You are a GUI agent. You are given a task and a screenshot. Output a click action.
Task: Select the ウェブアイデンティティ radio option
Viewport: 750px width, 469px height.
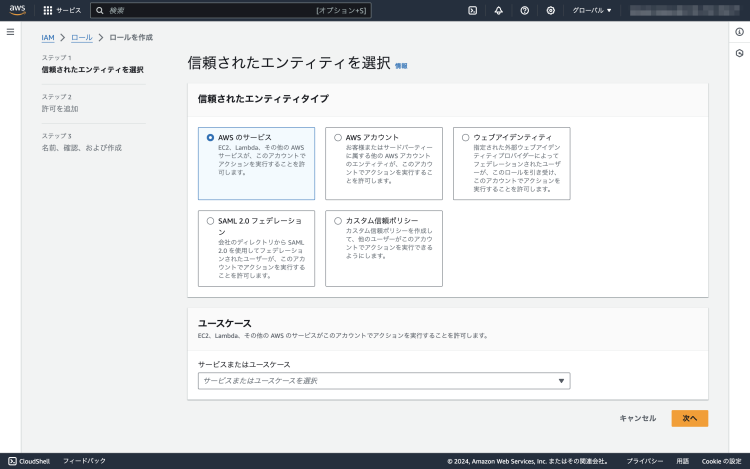(x=465, y=138)
